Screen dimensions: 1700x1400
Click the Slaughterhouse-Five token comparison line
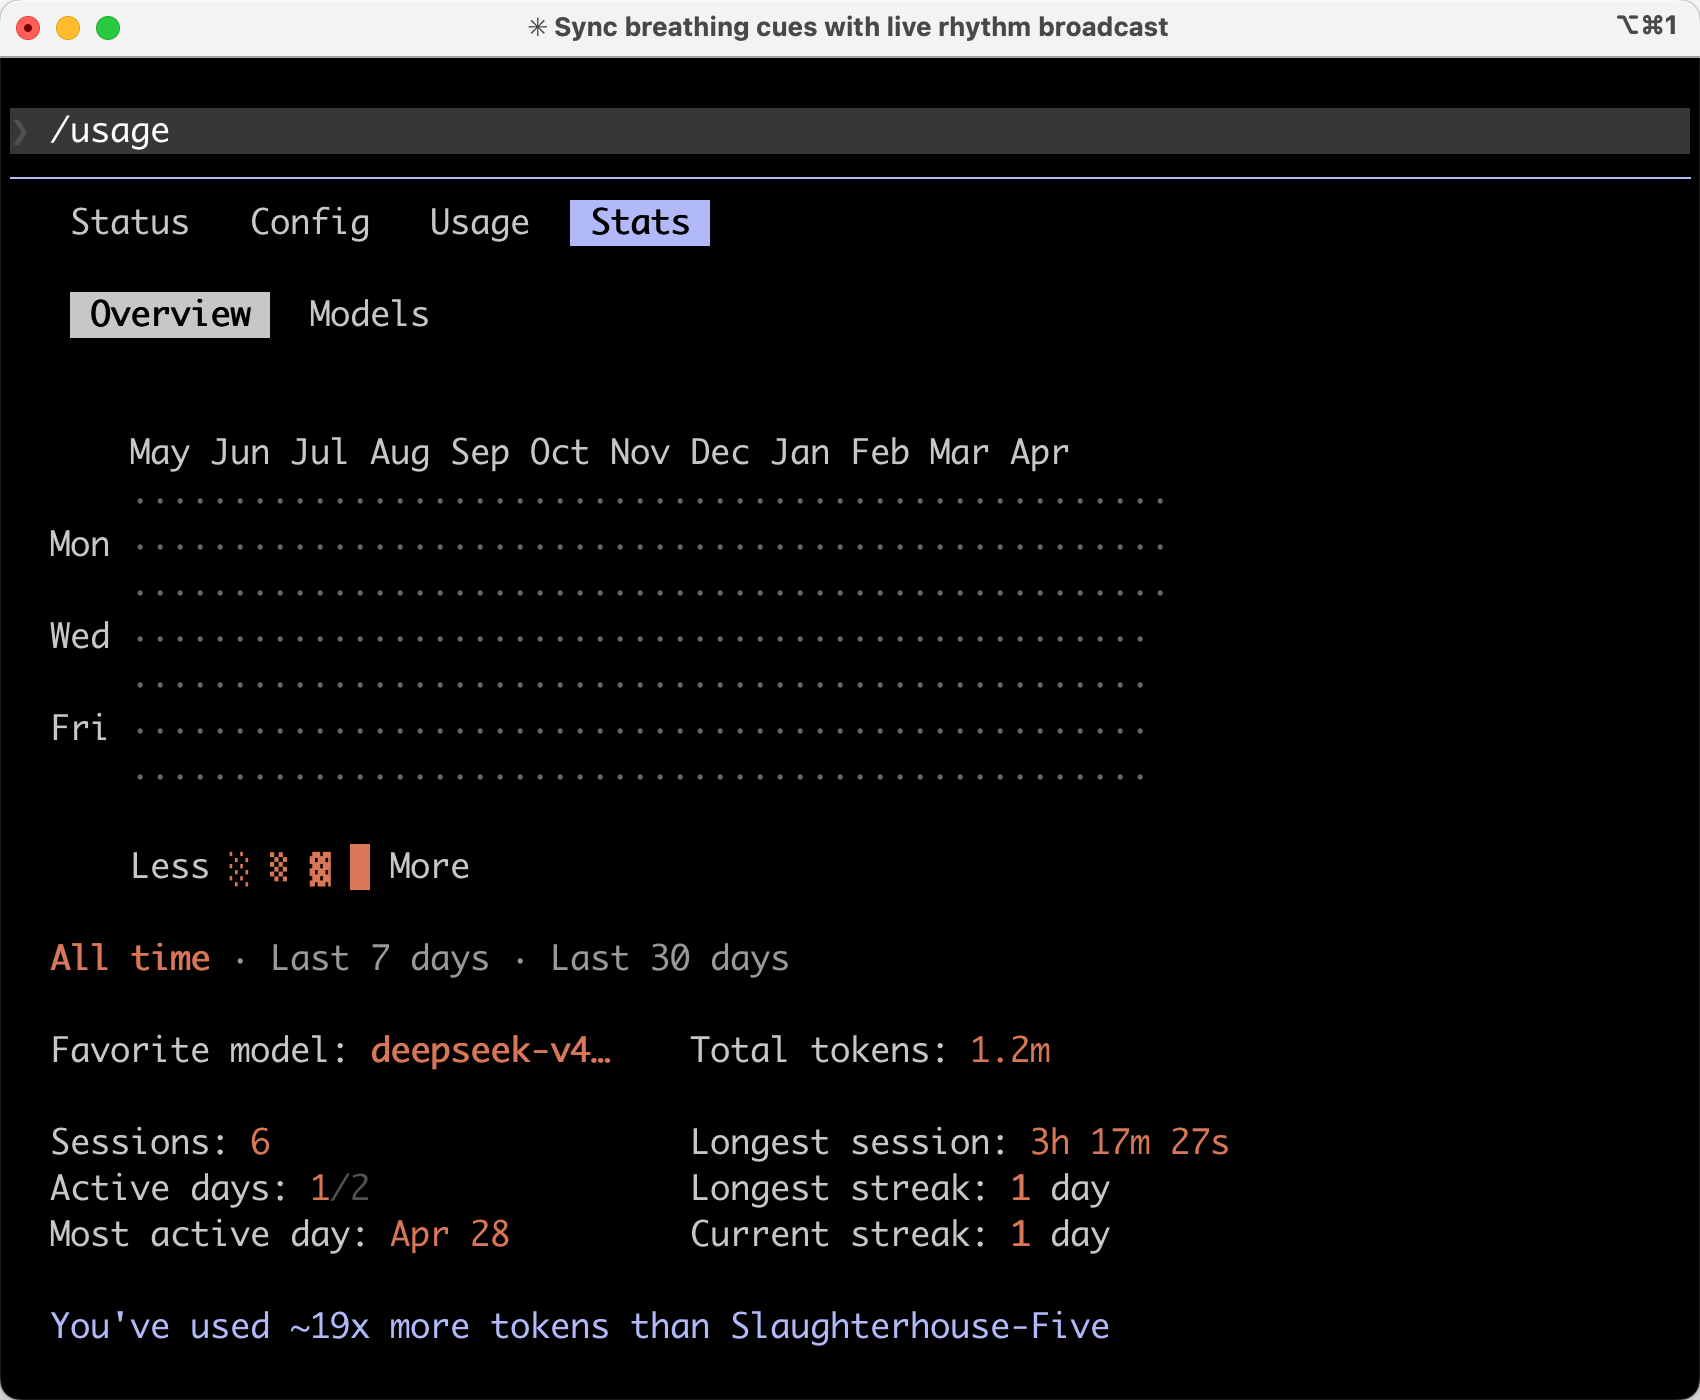point(580,1326)
